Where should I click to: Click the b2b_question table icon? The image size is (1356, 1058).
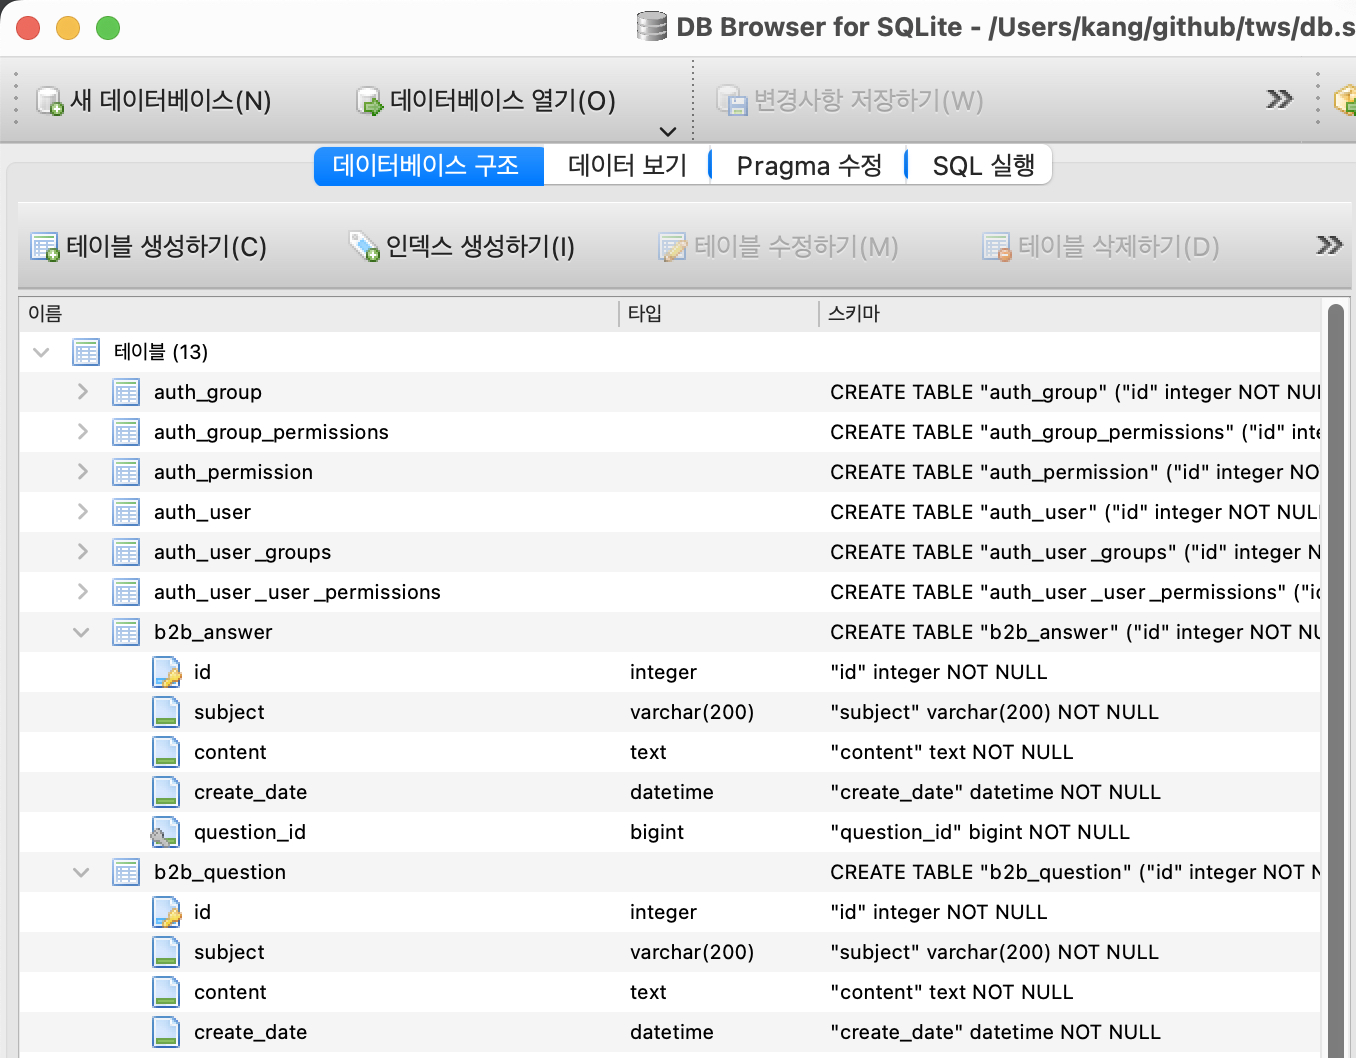pyautogui.click(x=126, y=872)
